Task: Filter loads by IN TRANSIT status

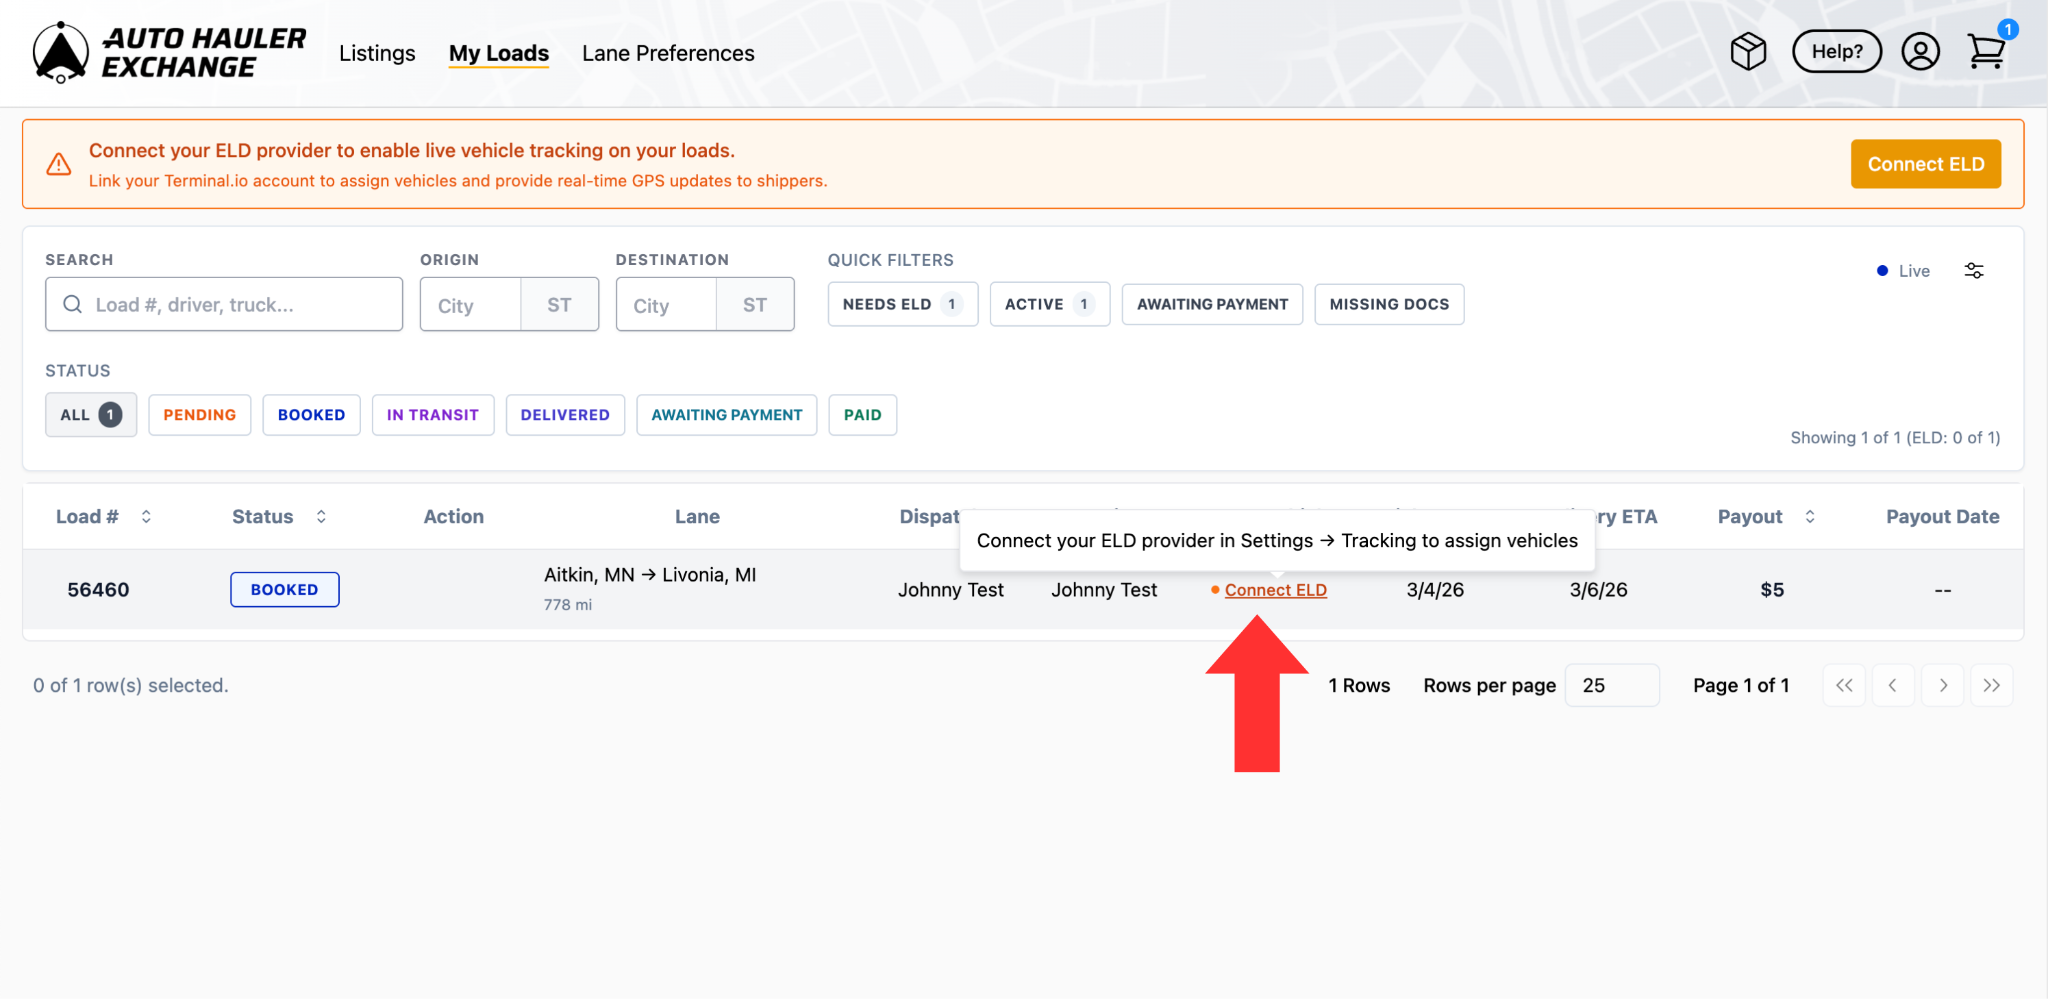Action: 432,415
